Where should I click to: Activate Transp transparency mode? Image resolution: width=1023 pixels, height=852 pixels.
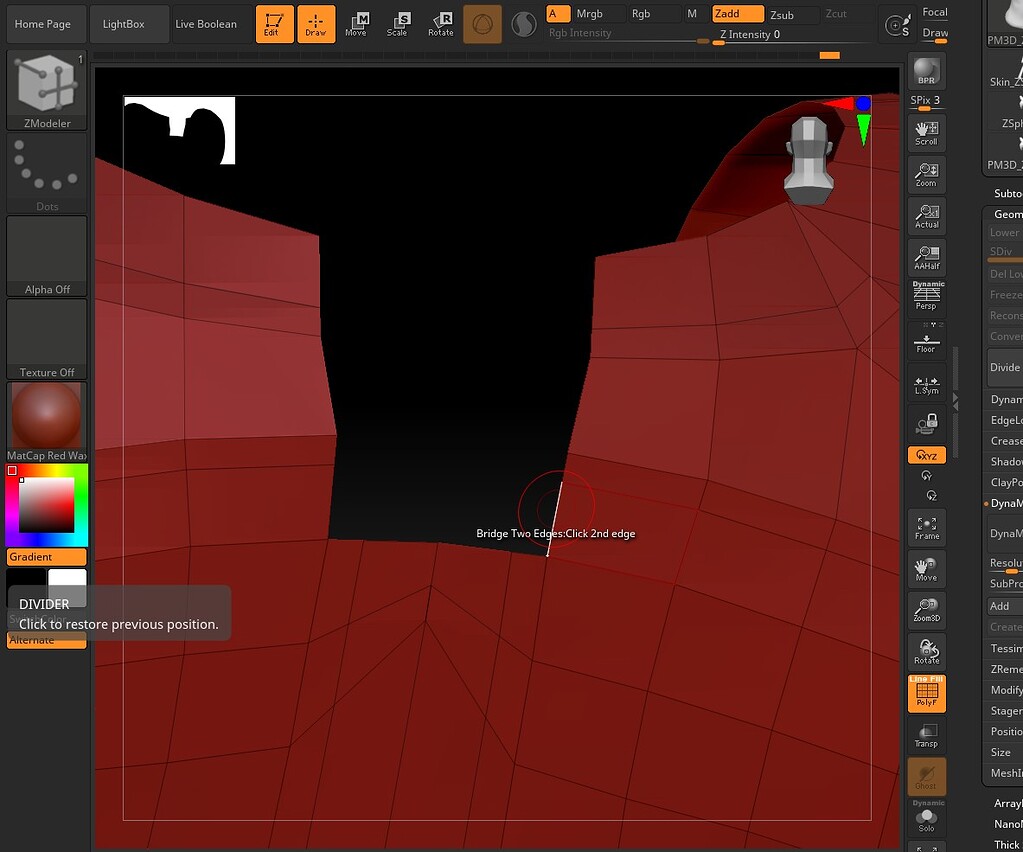pos(925,733)
